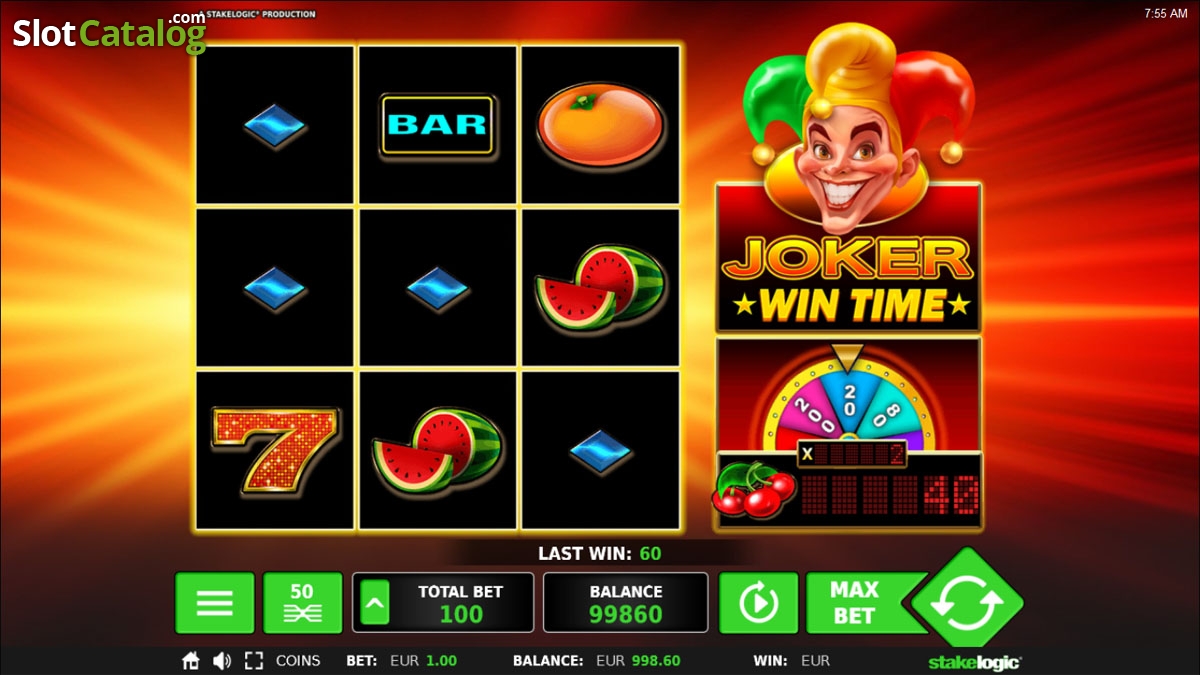
Task: Click the orange fruit symbol
Action: pyautogui.click(x=600, y=125)
